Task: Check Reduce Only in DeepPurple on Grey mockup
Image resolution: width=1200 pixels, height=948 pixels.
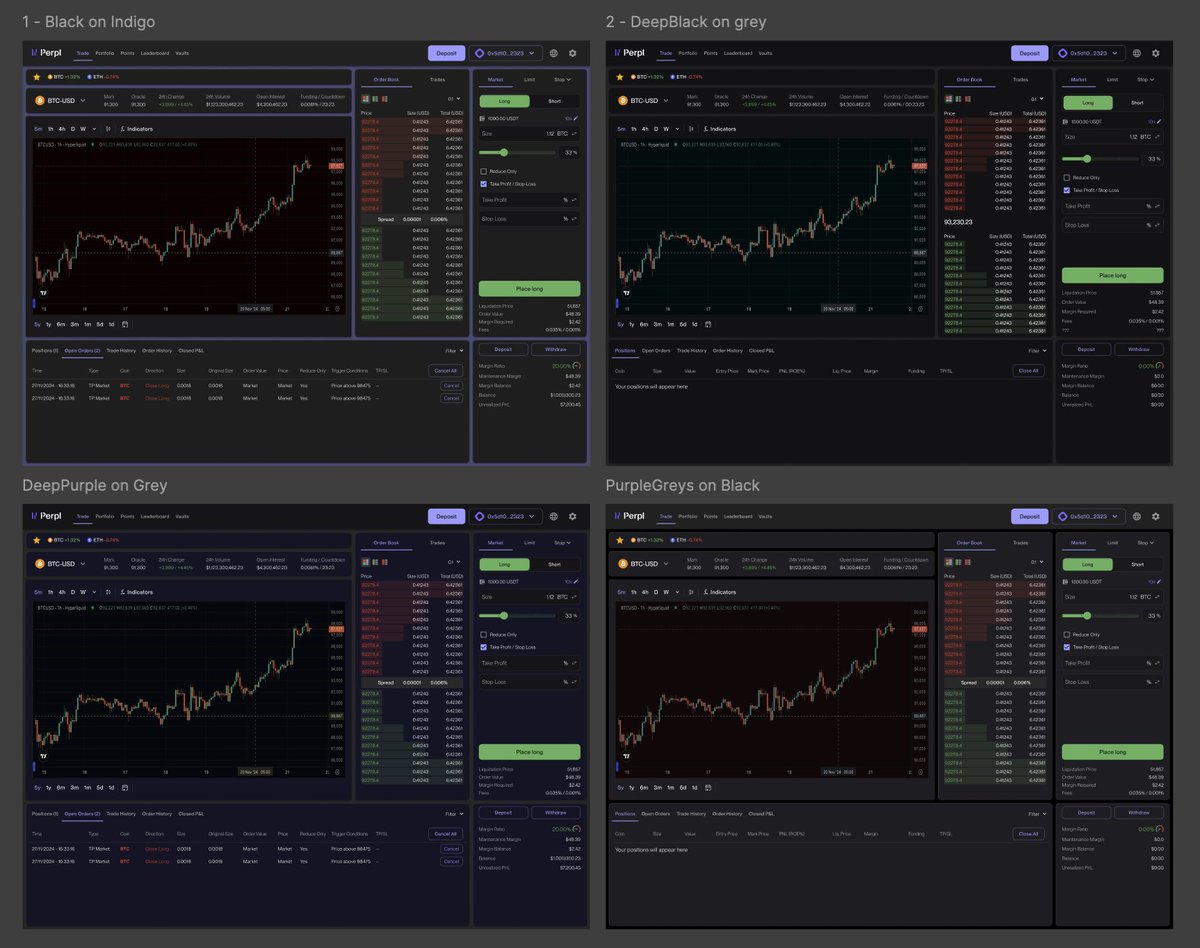Action: click(483, 634)
